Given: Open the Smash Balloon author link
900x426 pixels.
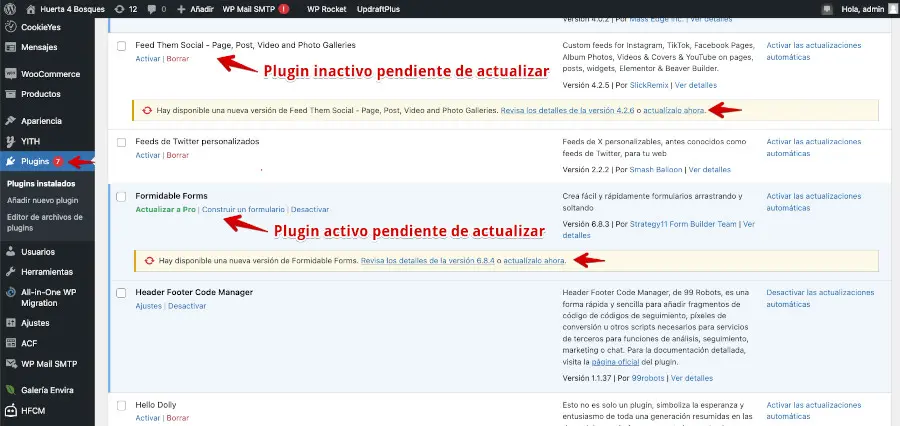Looking at the screenshot, I should pos(656,169).
